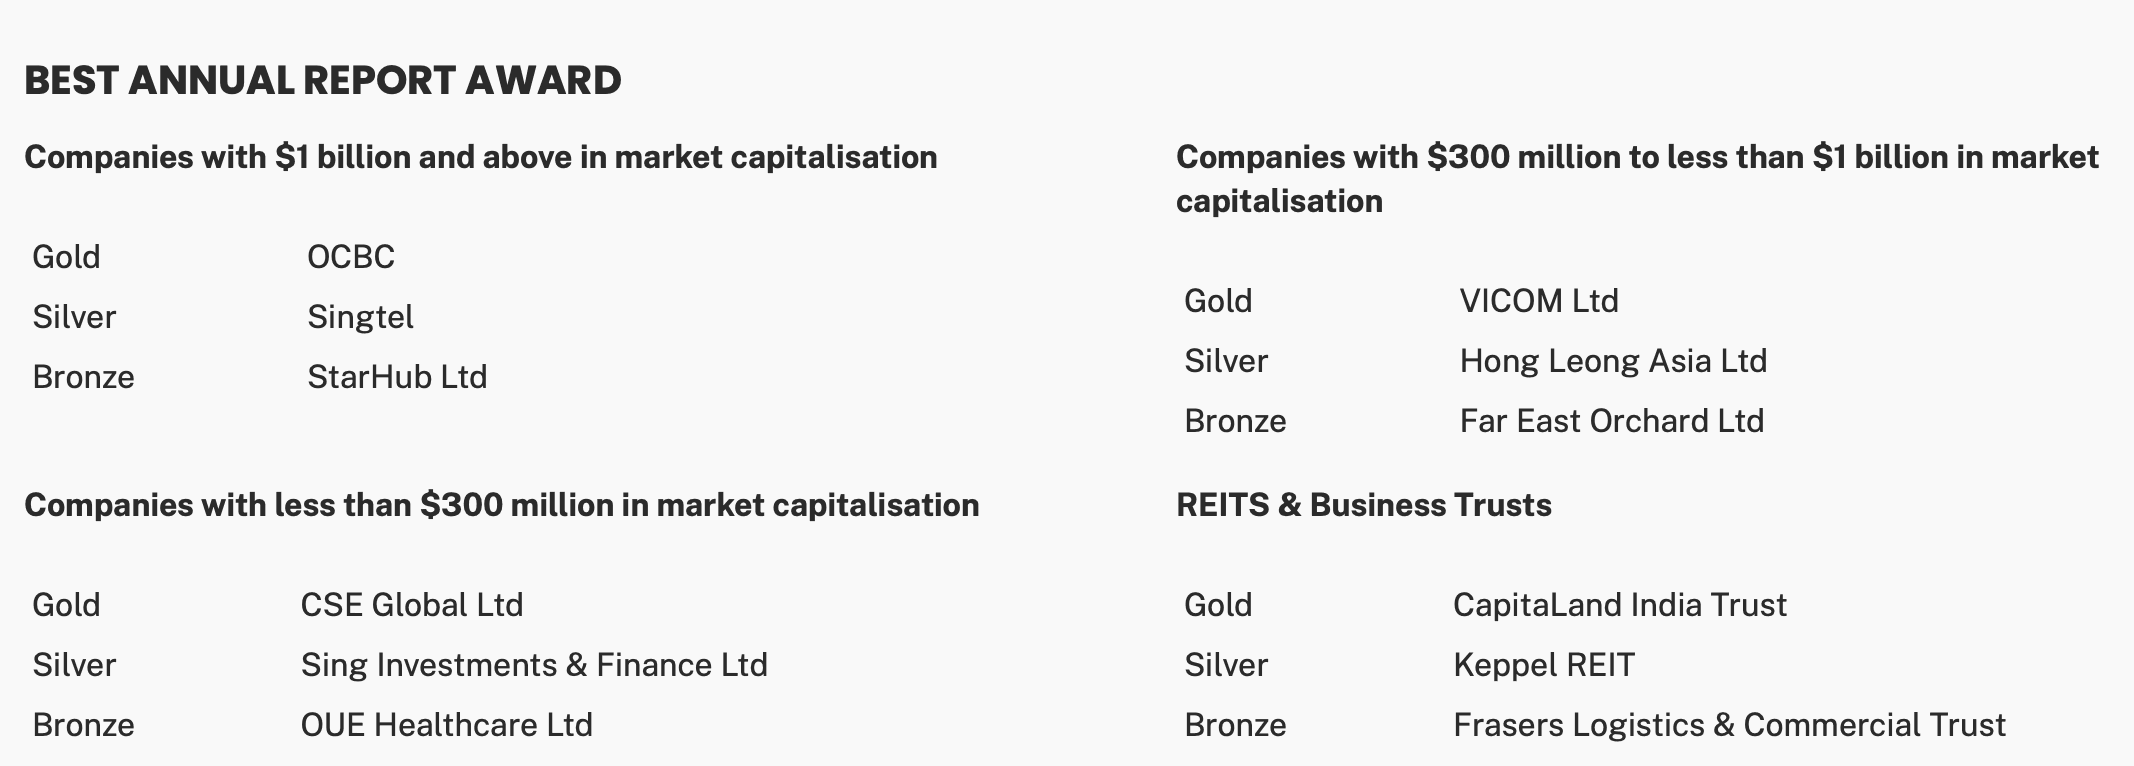Select Far East Orchard Ltd
The image size is (2134, 766).
tap(1611, 421)
